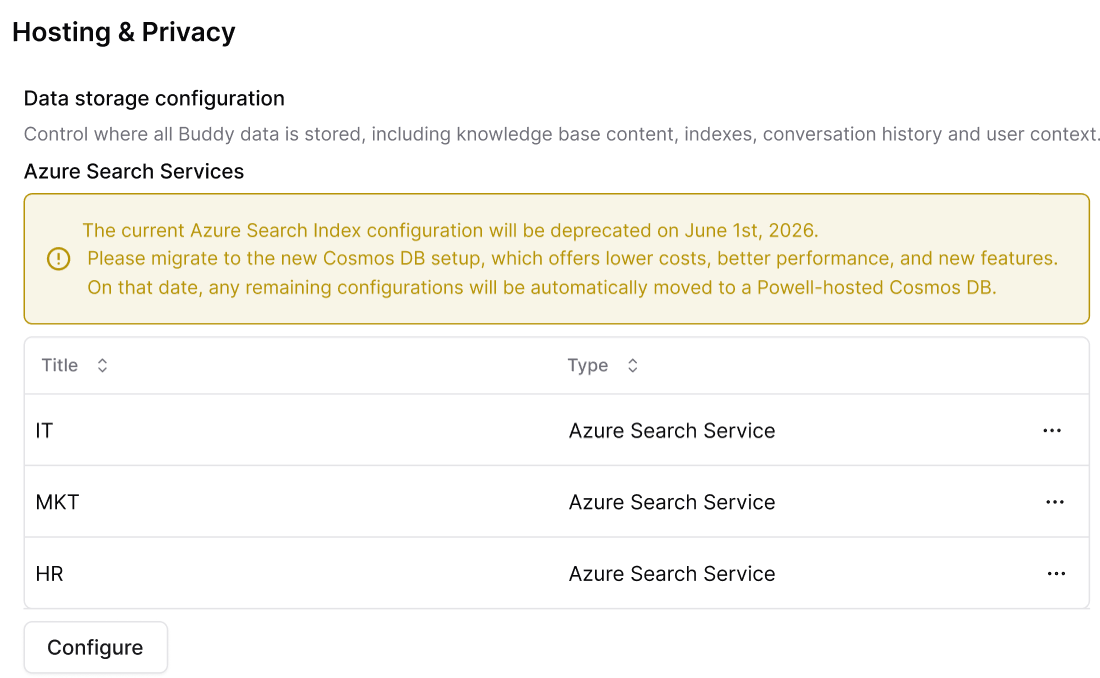The width and height of the screenshot is (1100, 678).
Task: Select the MKT title cell
Action: [x=58, y=502]
